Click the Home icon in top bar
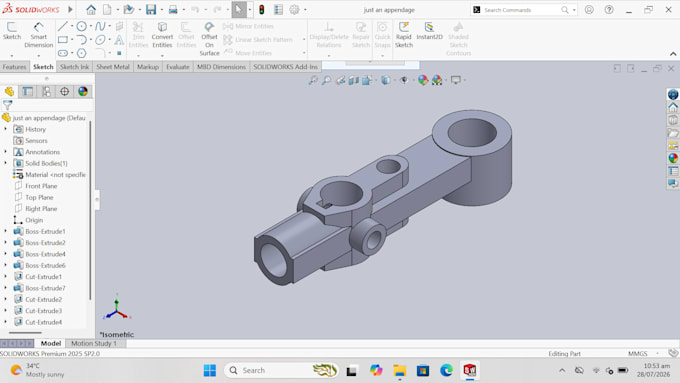 [91, 10]
